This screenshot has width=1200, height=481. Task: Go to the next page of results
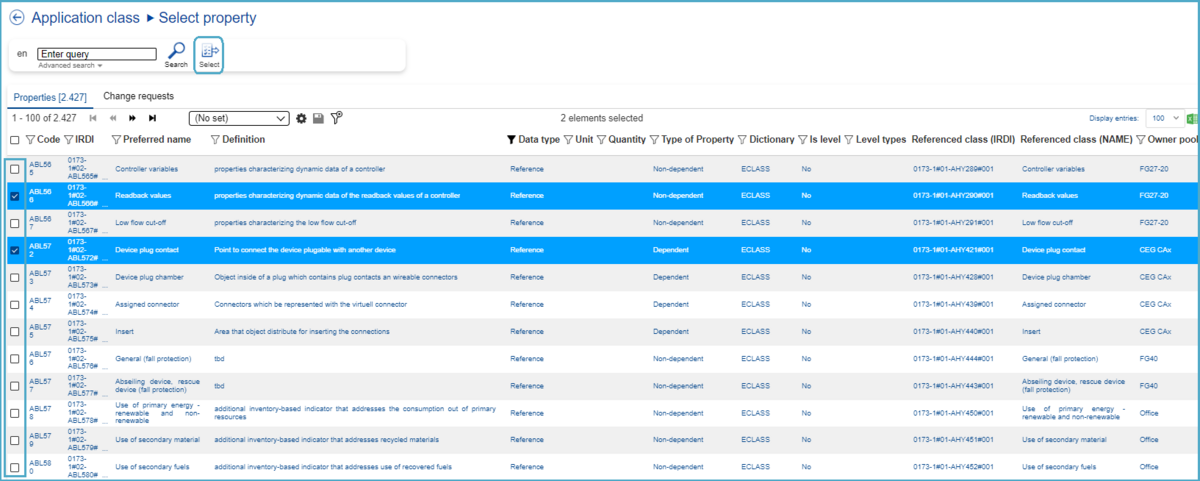(132, 118)
